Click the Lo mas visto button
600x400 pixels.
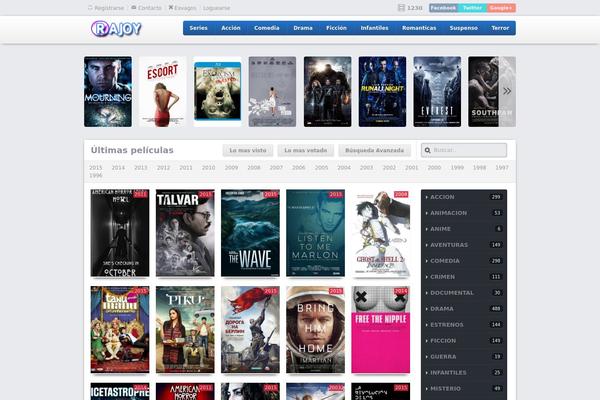click(x=247, y=150)
